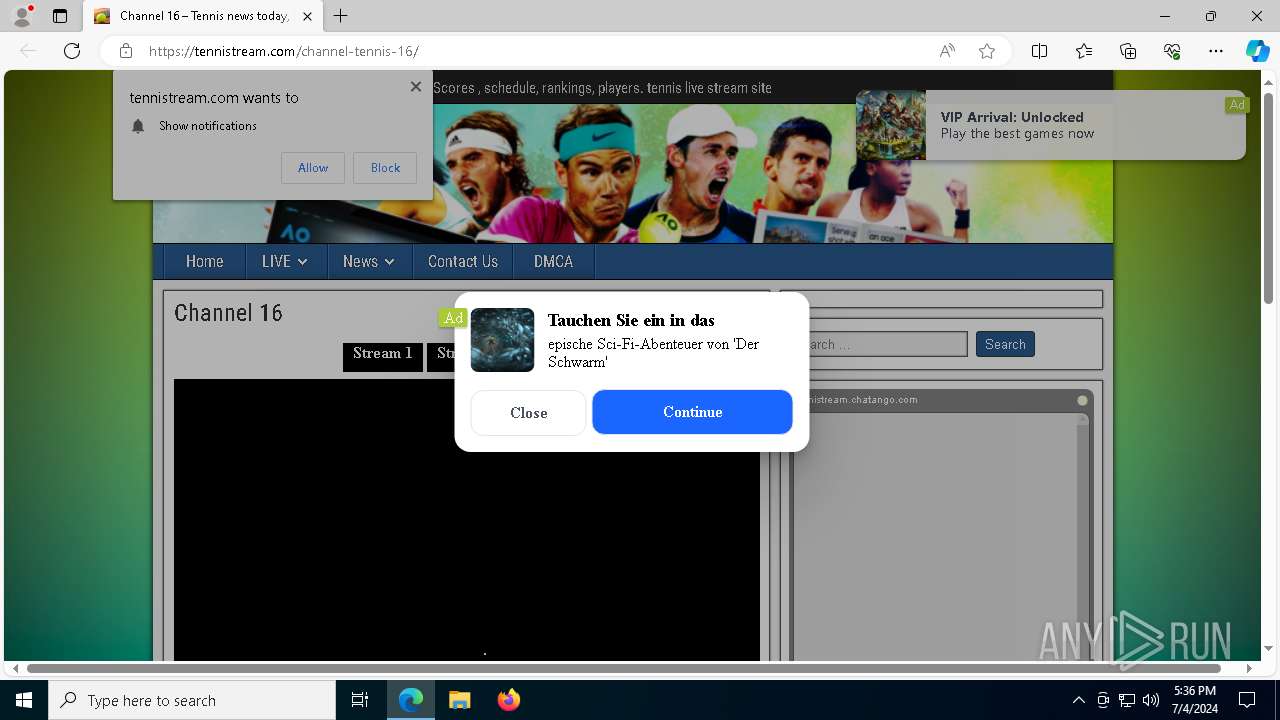Open the tab actions menu icon
This screenshot has width=1280, height=720.
point(60,16)
